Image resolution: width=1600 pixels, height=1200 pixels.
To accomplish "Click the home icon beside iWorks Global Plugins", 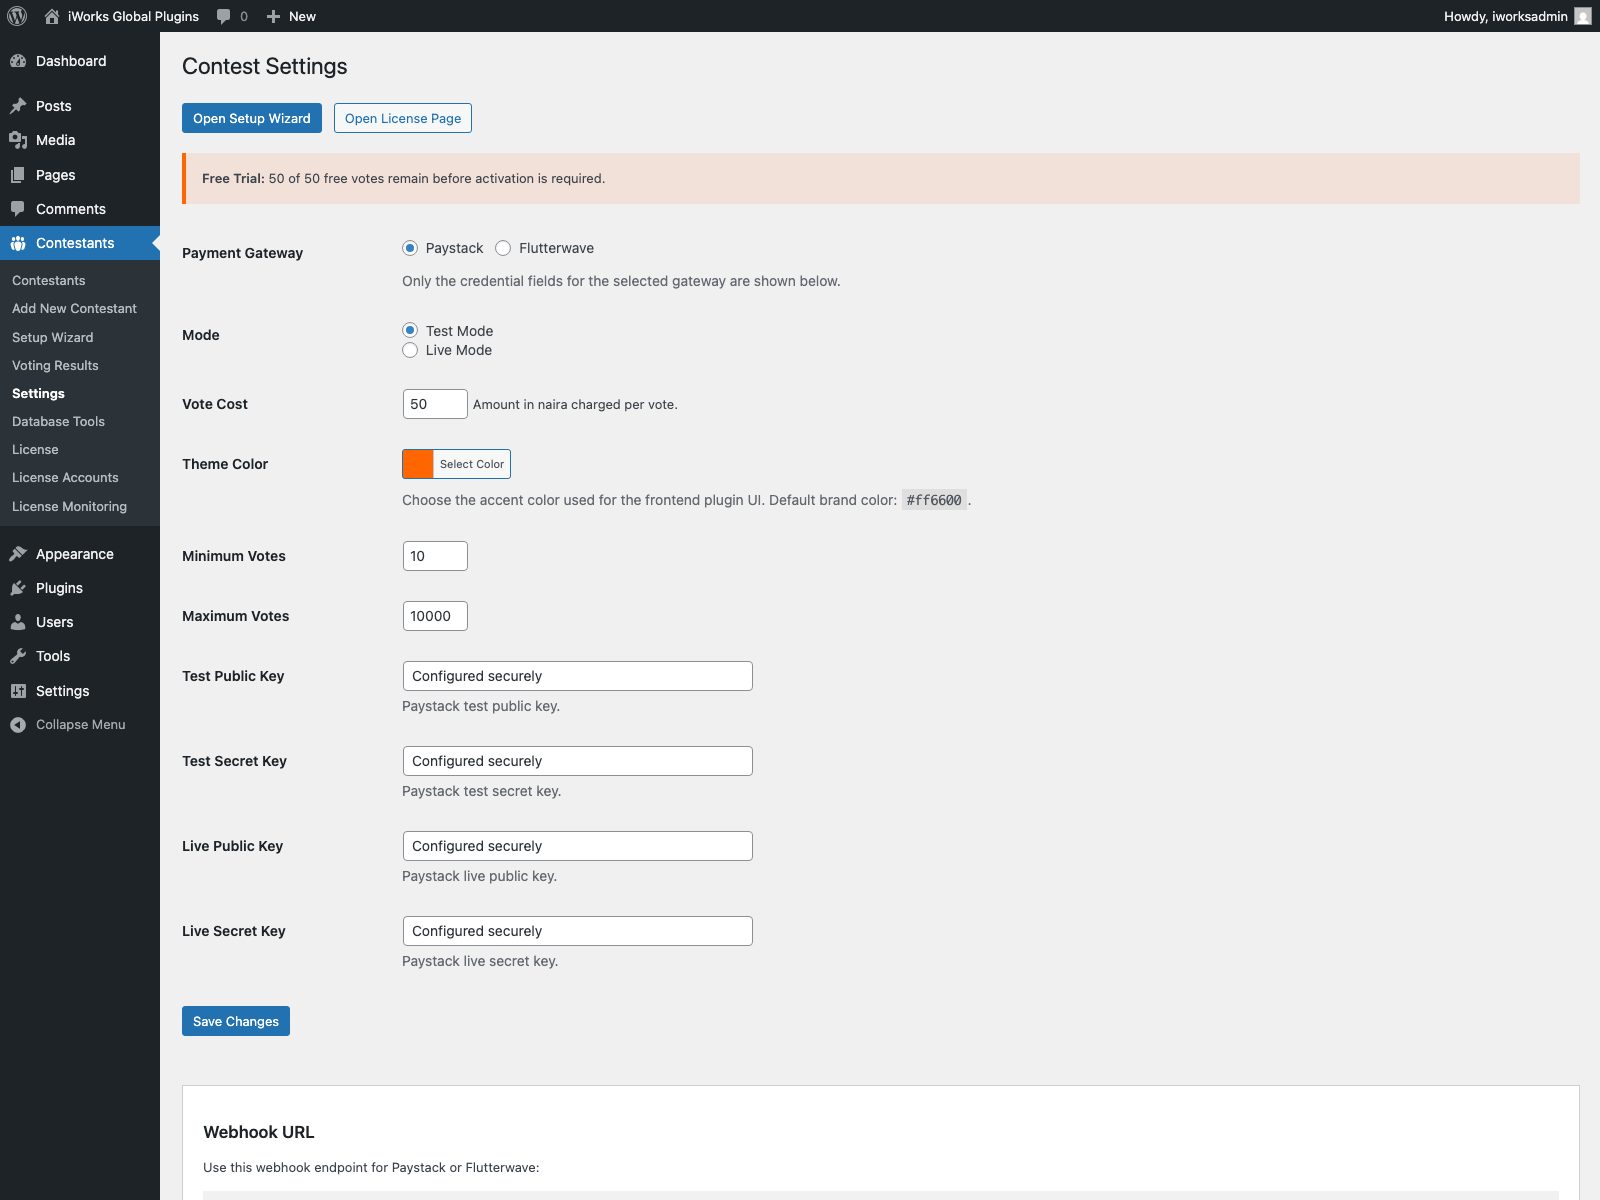I will pos(52,16).
